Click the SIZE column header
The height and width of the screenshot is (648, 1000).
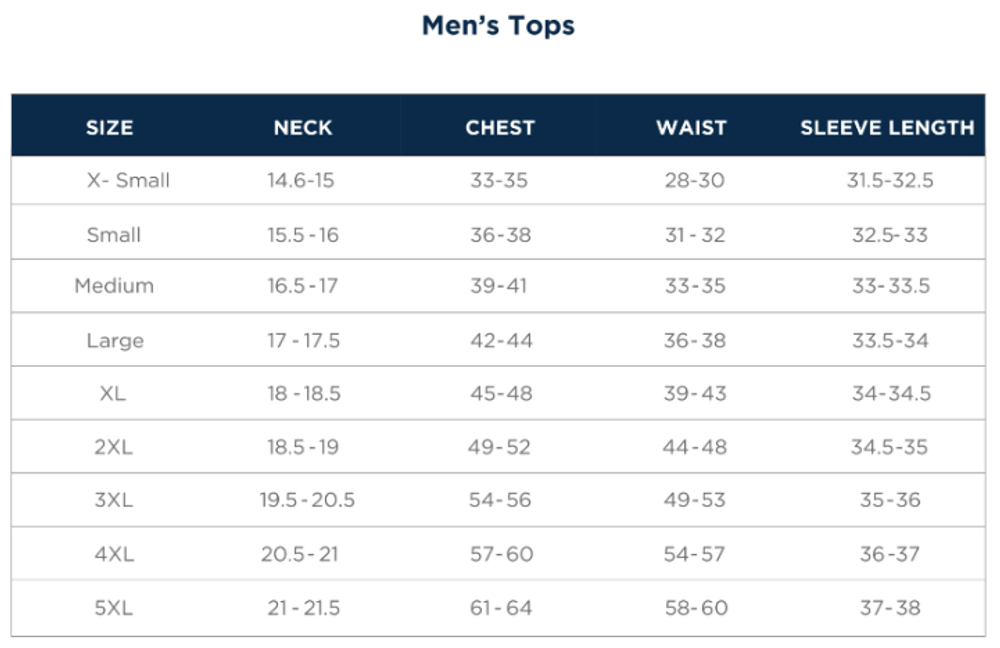pos(109,128)
